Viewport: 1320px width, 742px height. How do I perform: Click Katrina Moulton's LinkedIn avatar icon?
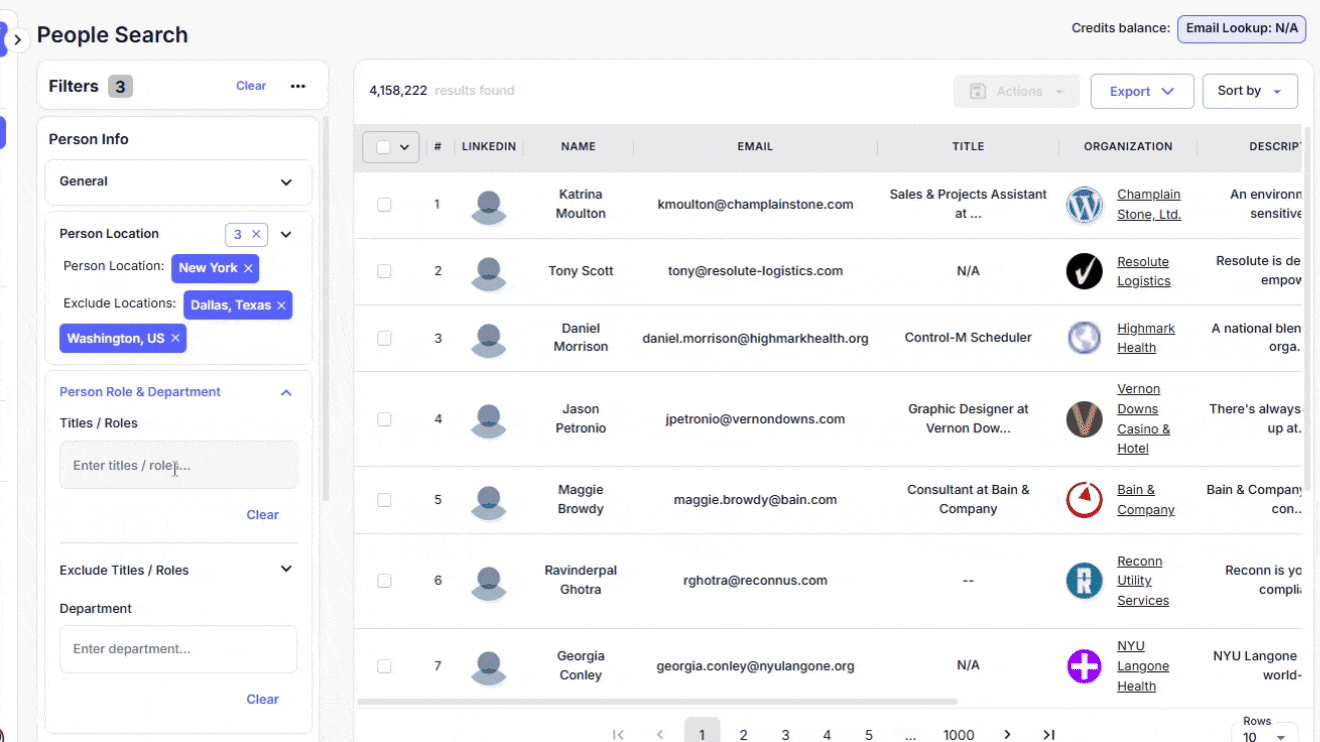click(x=489, y=205)
